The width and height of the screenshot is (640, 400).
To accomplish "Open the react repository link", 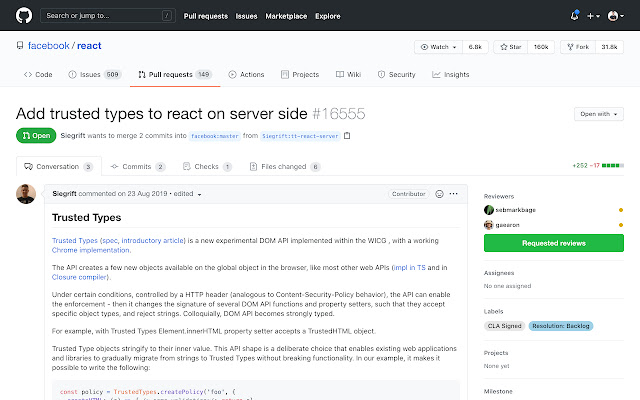I will point(89,46).
